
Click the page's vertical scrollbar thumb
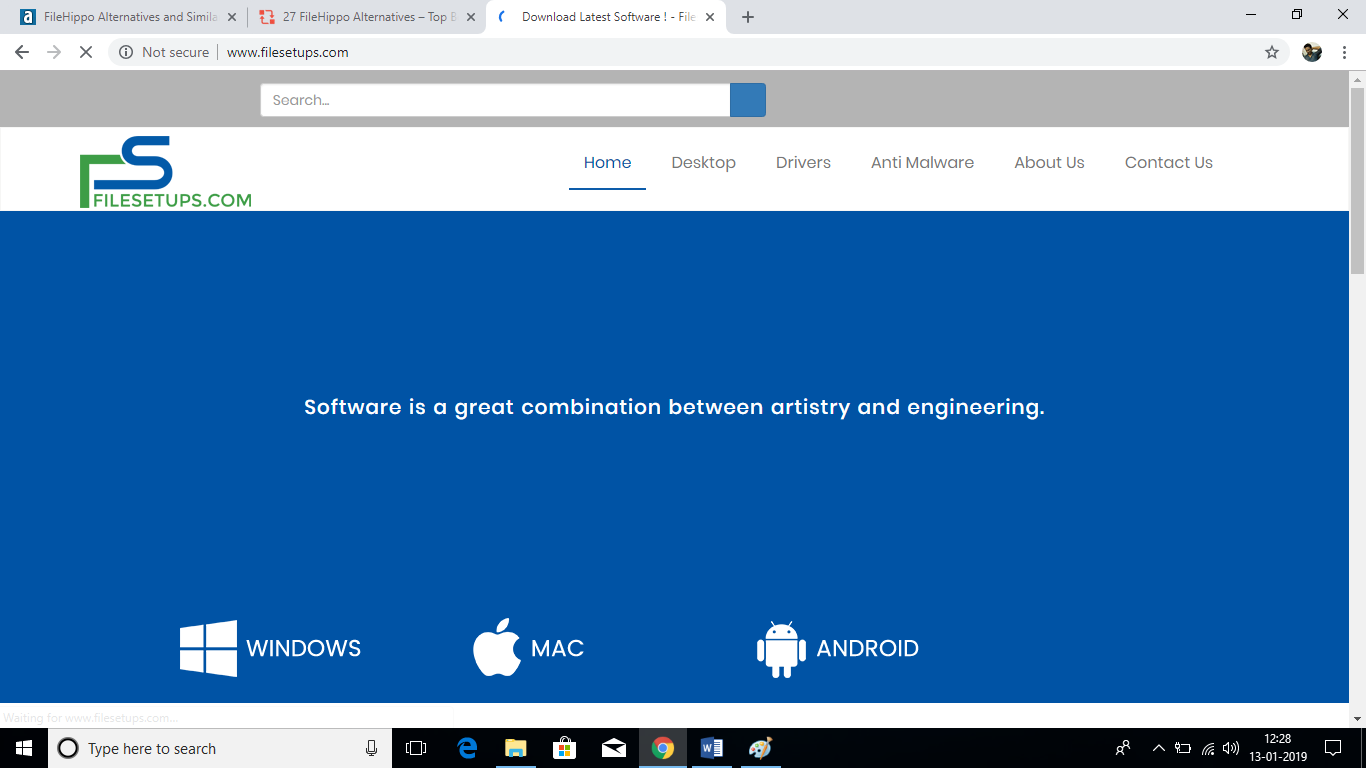click(1357, 180)
